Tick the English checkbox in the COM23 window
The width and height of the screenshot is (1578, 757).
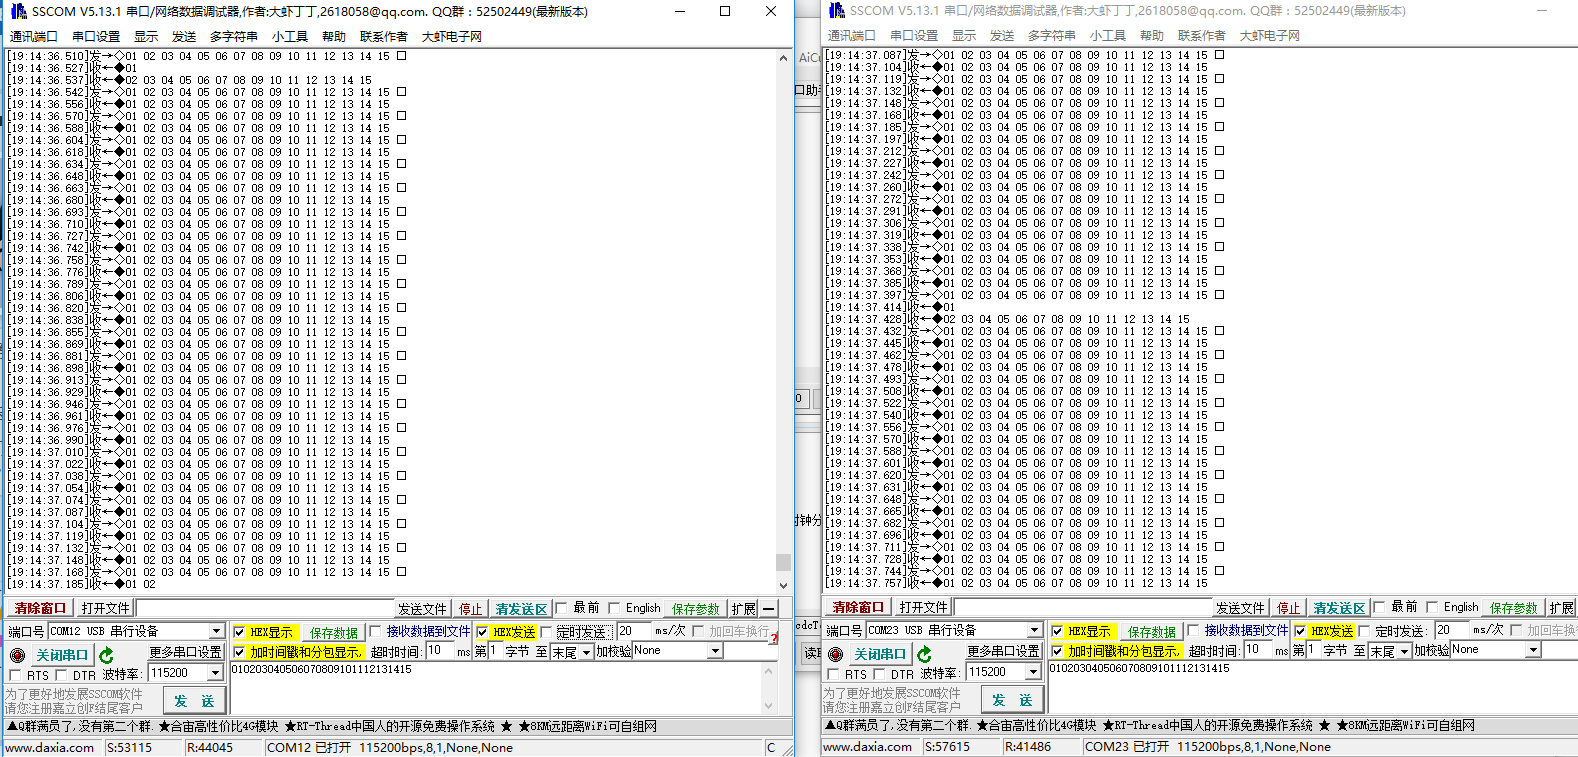[1432, 607]
